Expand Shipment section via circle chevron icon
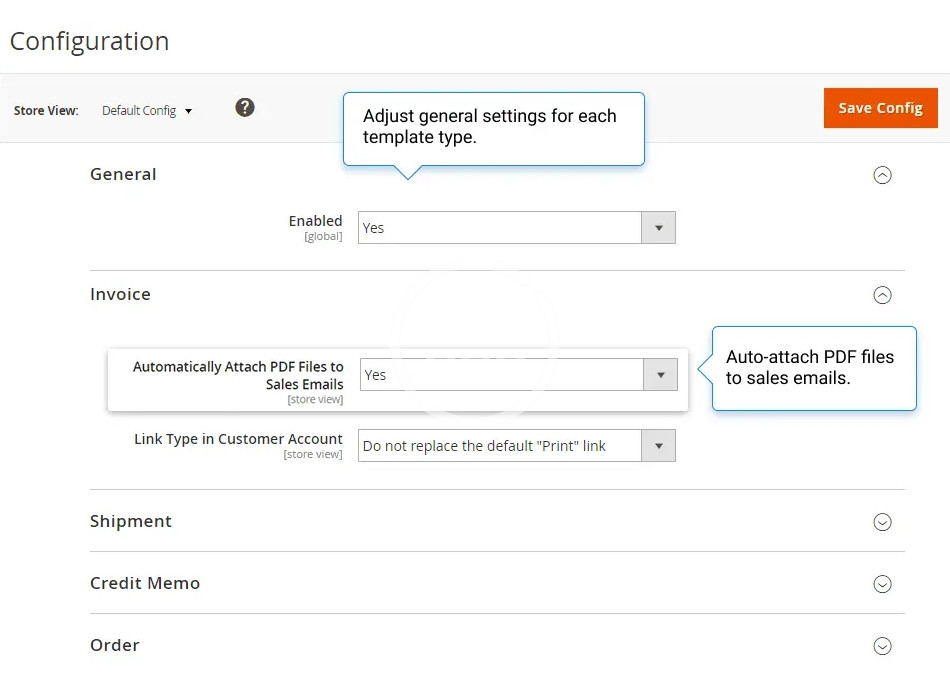The height and width of the screenshot is (686, 950). [x=882, y=522]
